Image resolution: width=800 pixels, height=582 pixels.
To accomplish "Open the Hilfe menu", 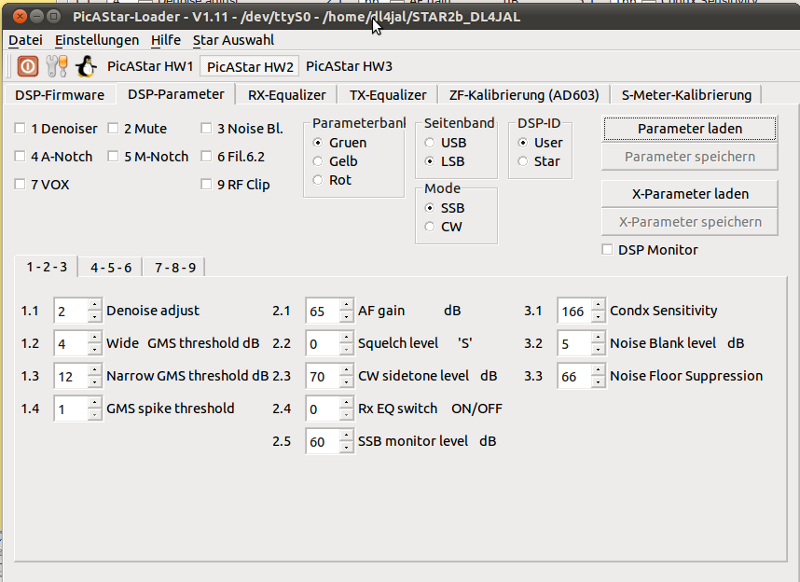I will [166, 40].
